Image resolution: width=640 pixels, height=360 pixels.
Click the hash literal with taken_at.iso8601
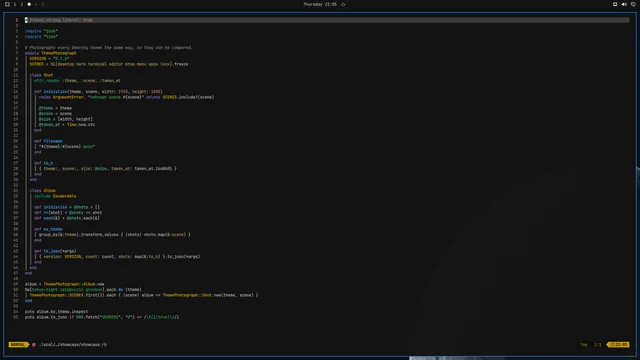pos(108,169)
